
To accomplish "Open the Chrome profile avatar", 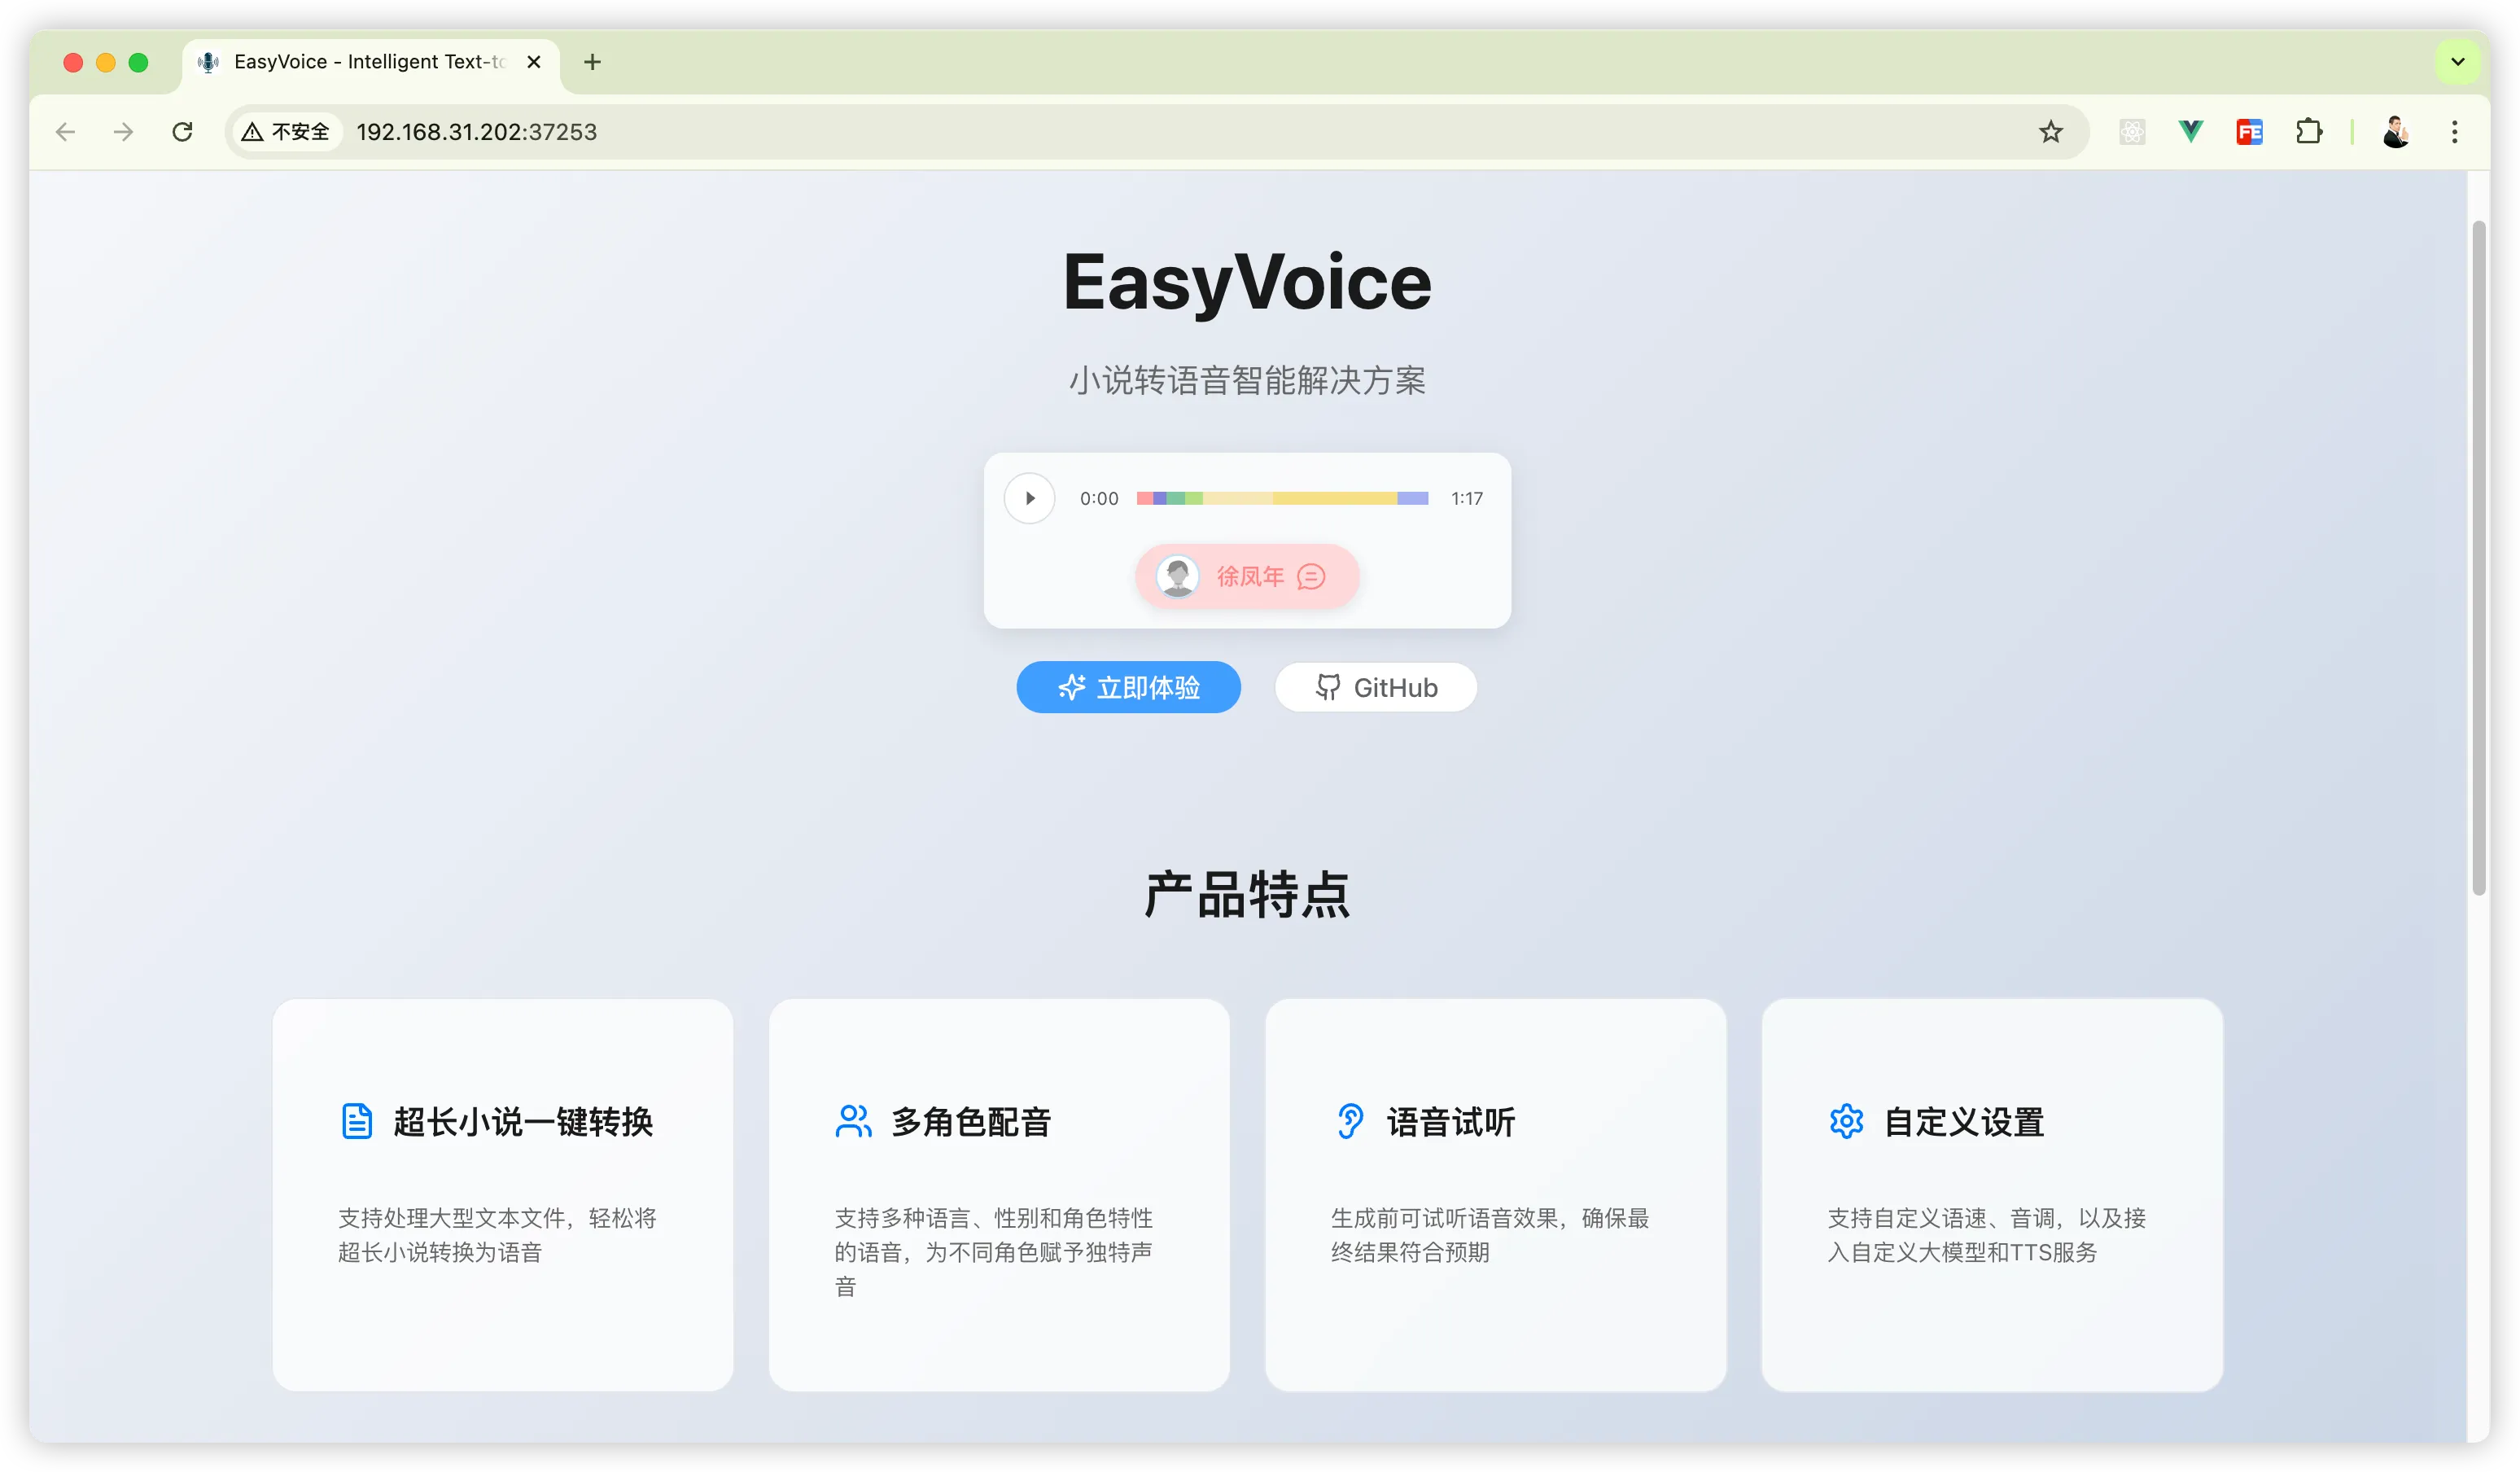I will point(2396,132).
